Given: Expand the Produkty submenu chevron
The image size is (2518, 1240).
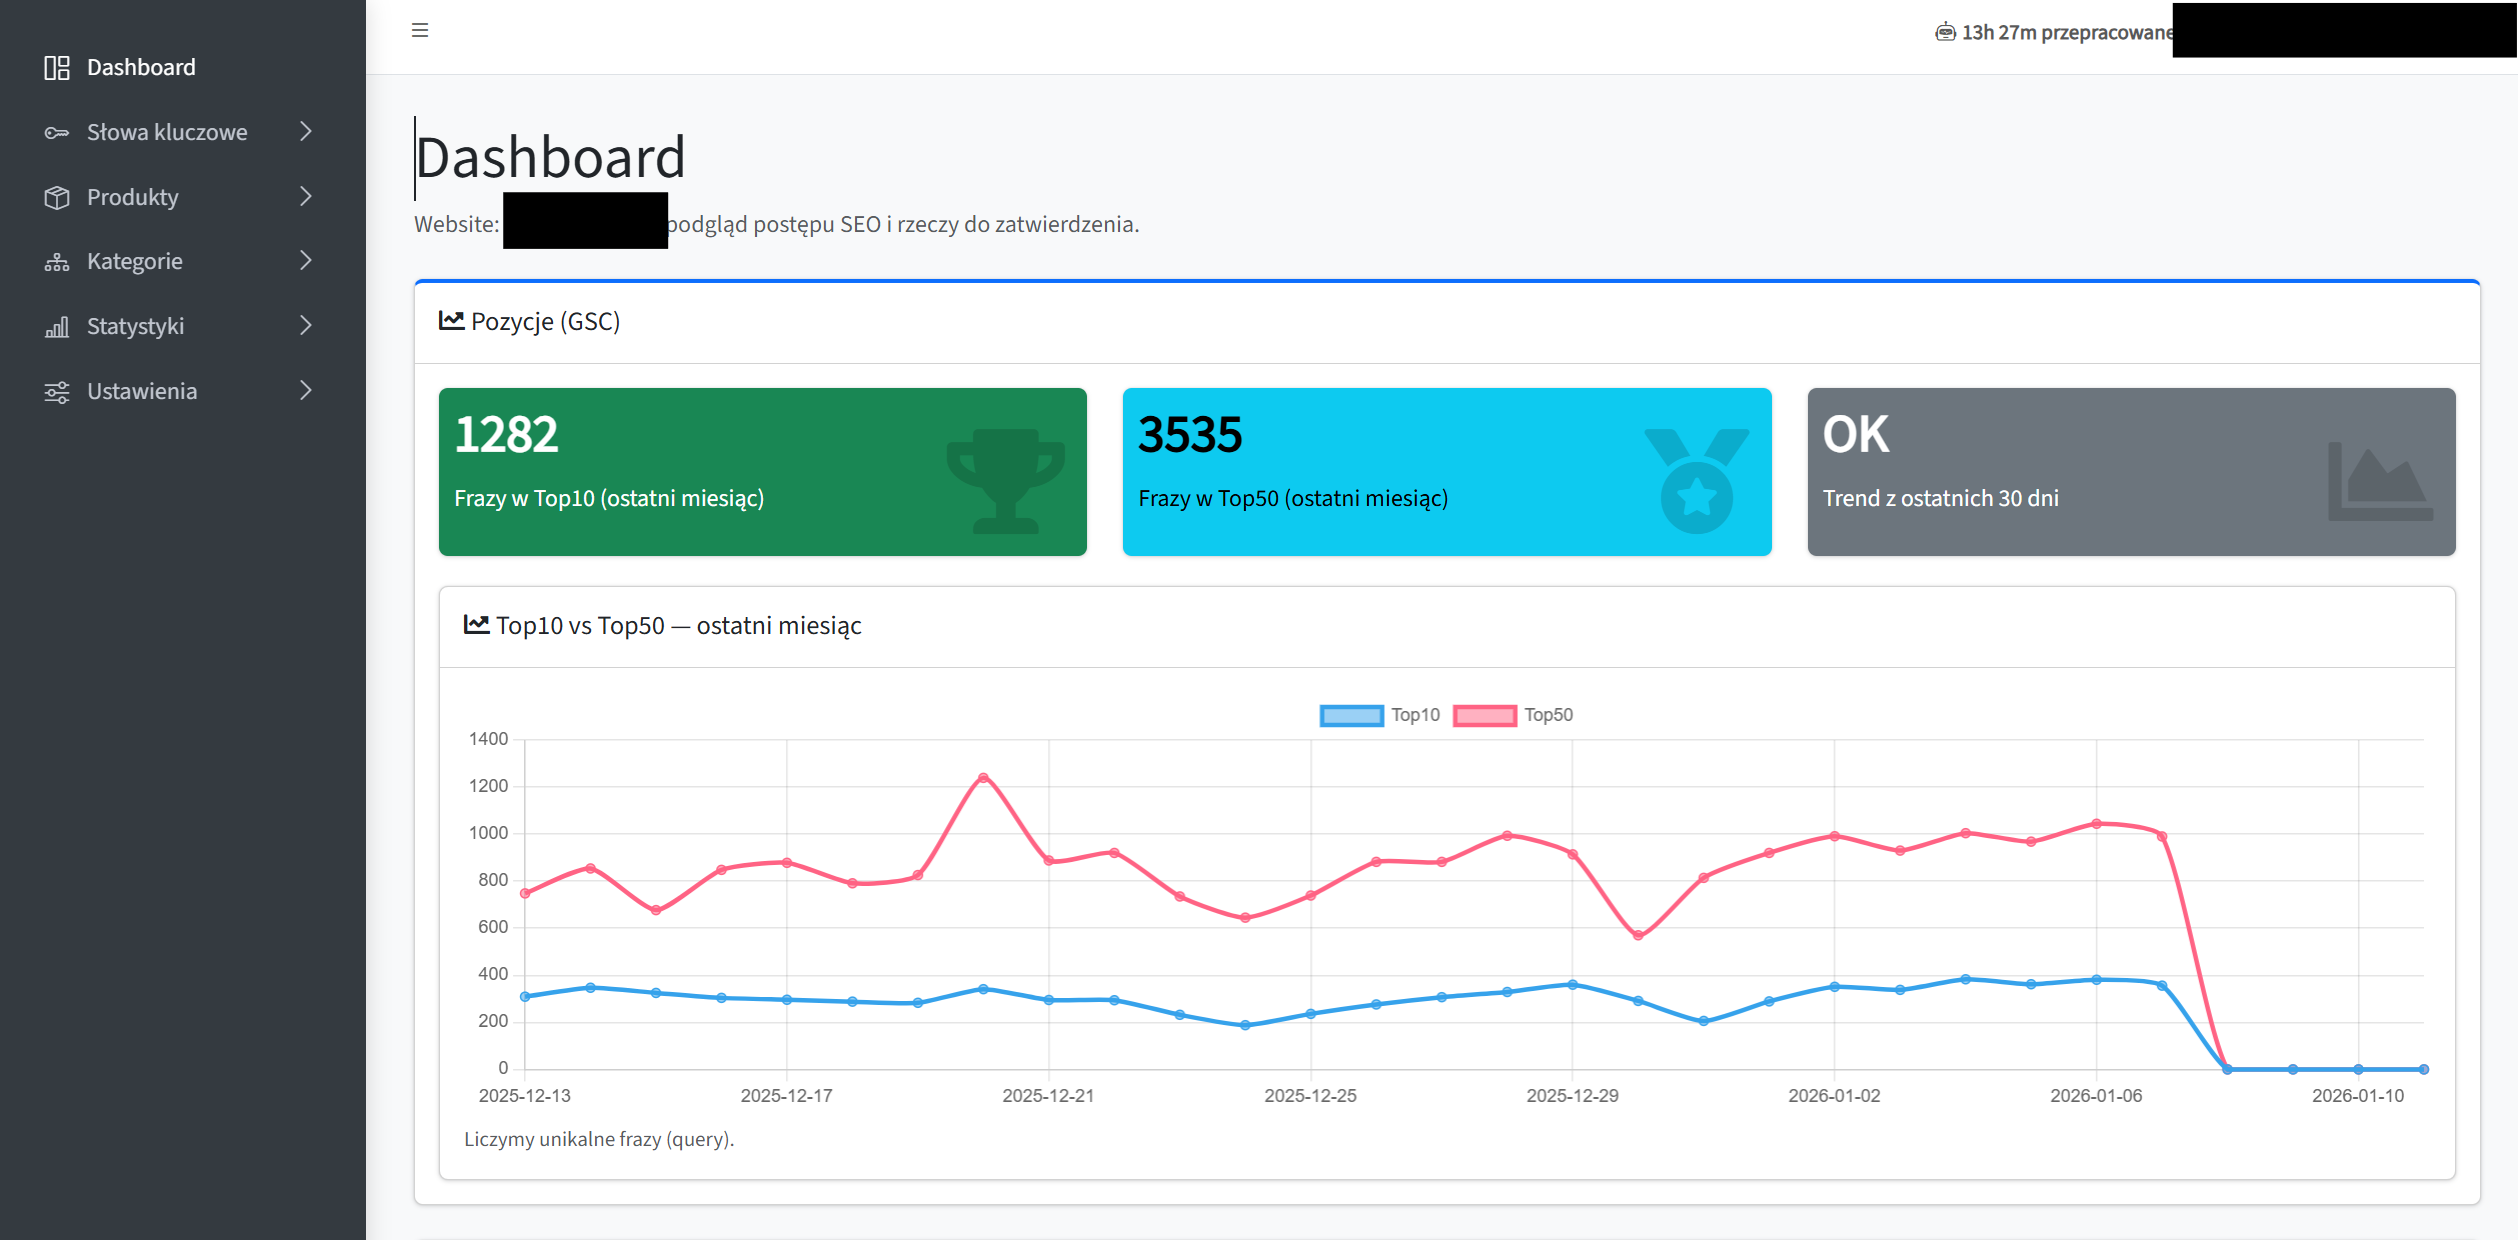Looking at the screenshot, I should point(306,197).
